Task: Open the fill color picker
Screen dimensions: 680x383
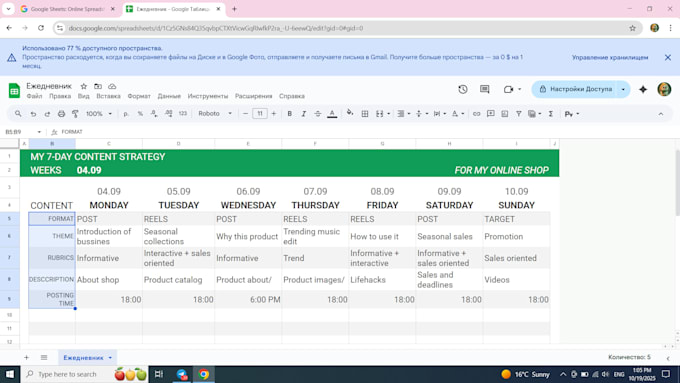Action: [x=350, y=113]
